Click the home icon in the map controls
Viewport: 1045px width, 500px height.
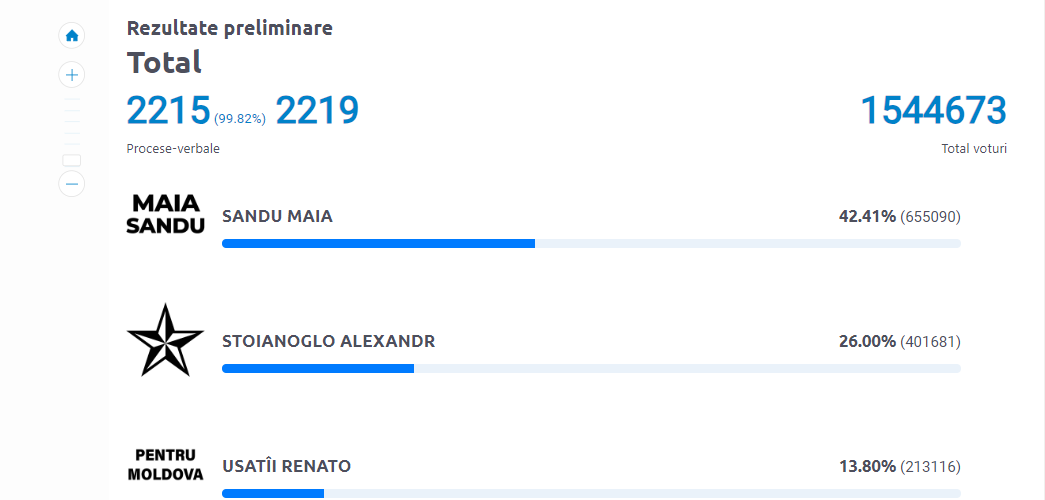tap(72, 36)
